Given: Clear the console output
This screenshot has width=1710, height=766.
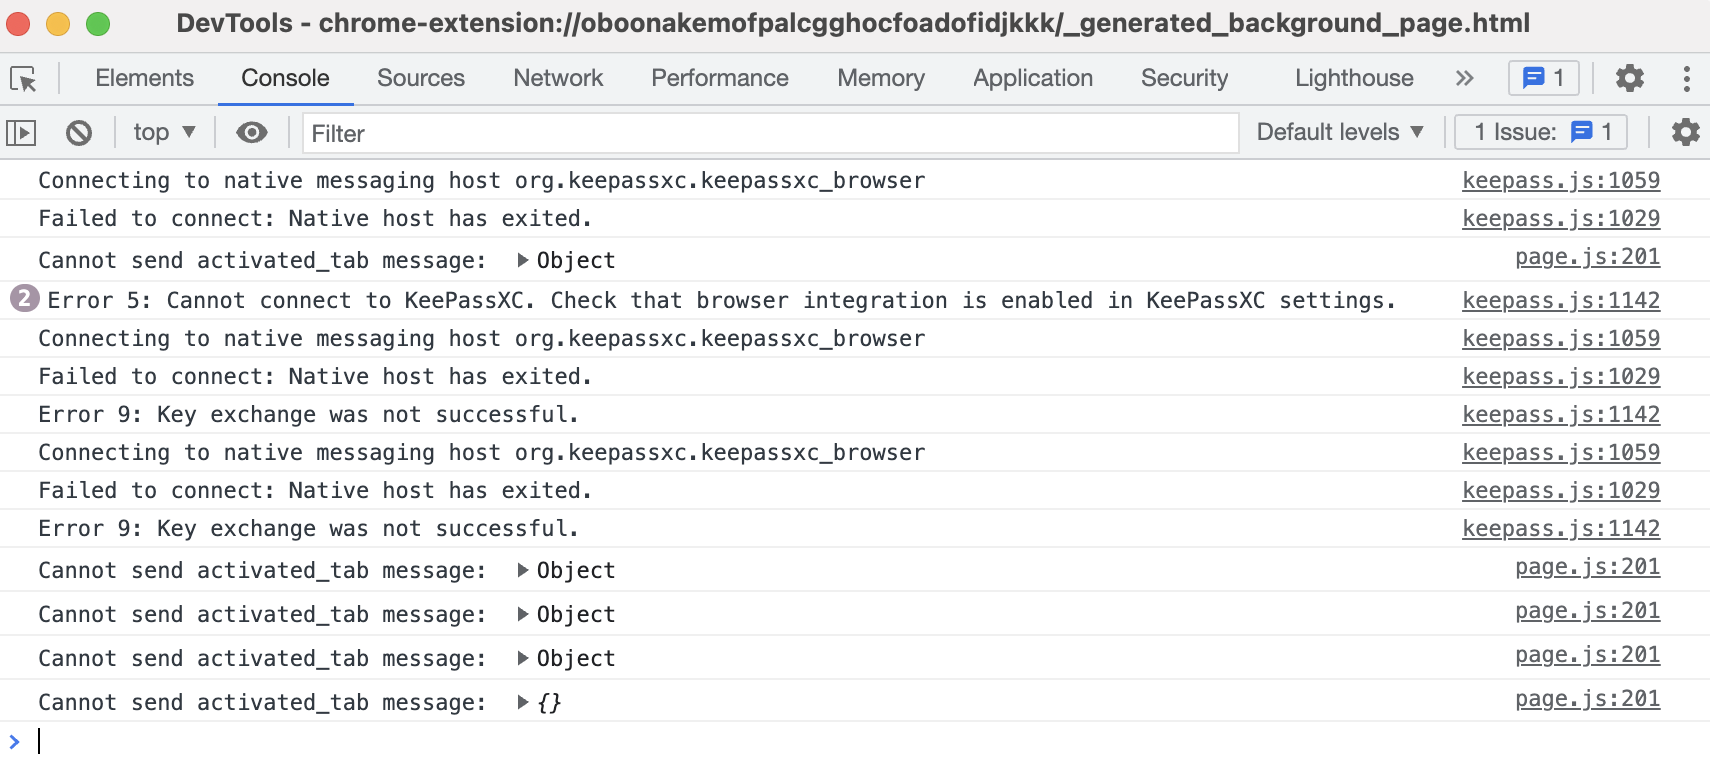Looking at the screenshot, I should (79, 131).
